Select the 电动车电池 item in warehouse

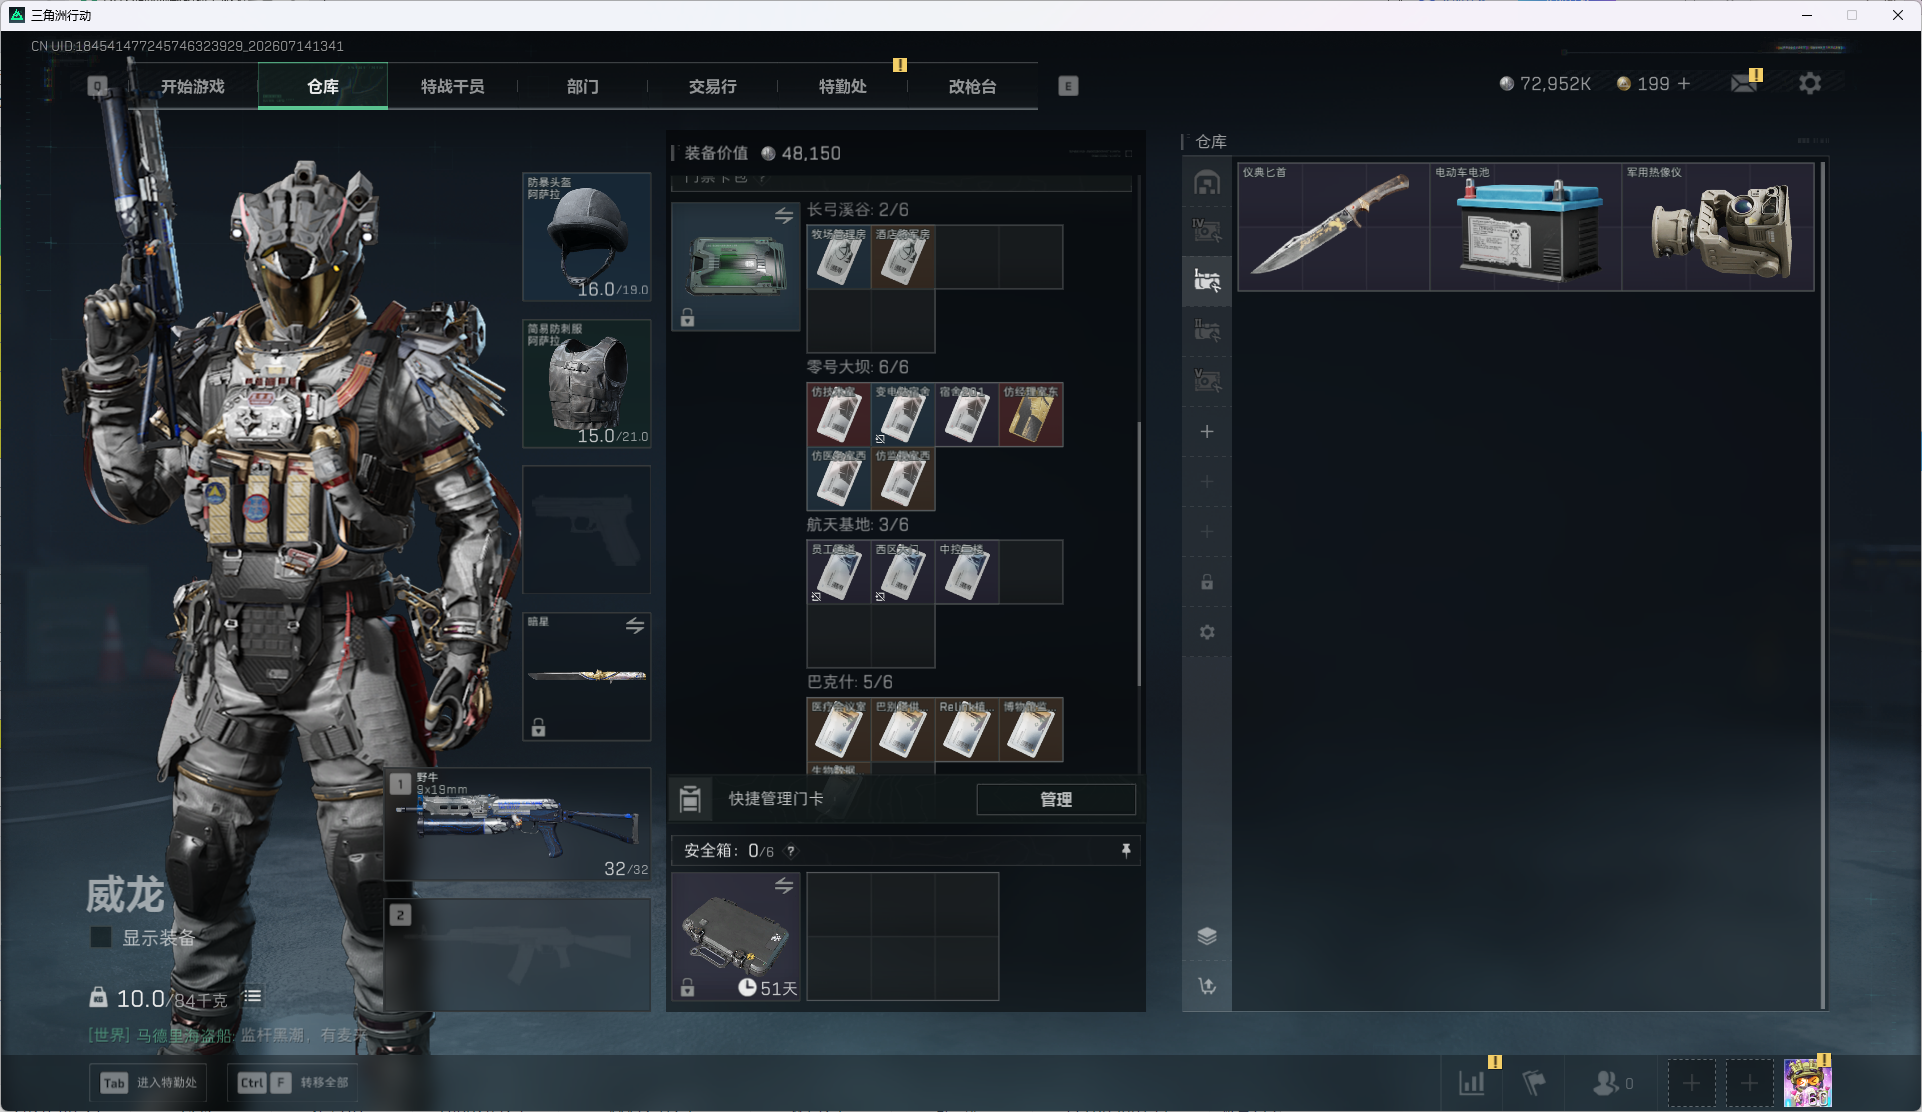click(1525, 227)
